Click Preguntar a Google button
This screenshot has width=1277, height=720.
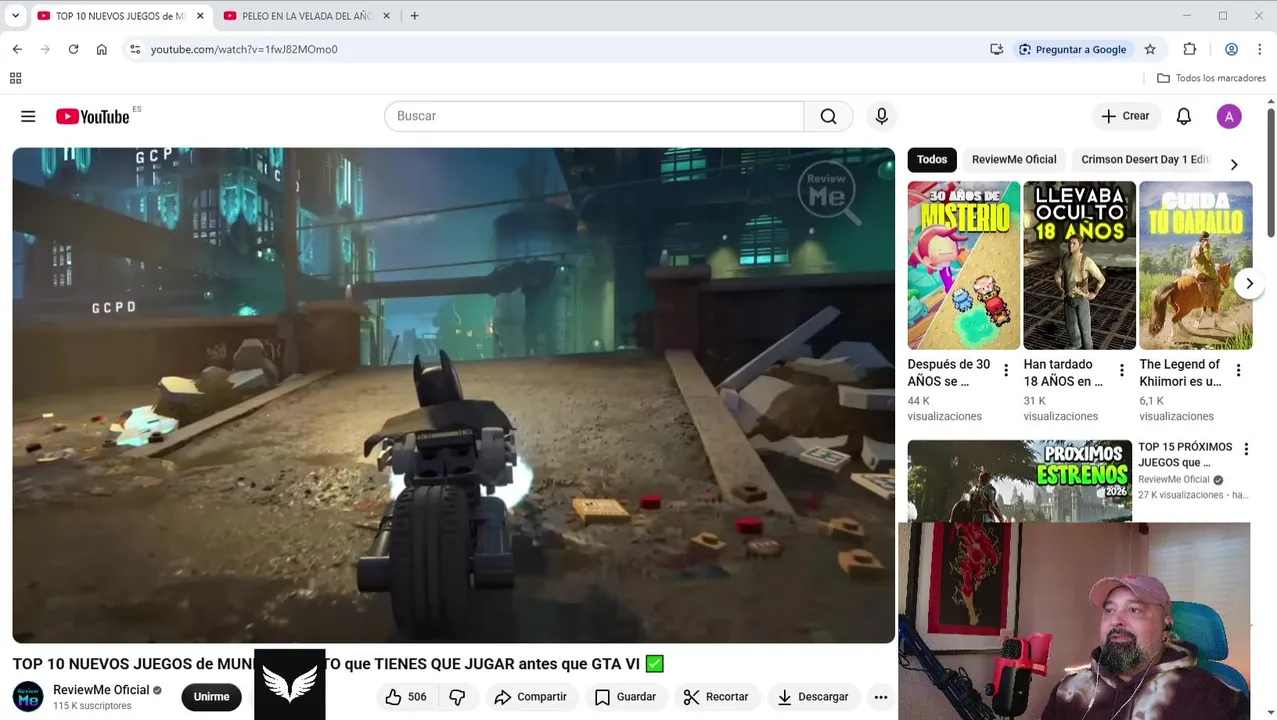click(x=1072, y=49)
